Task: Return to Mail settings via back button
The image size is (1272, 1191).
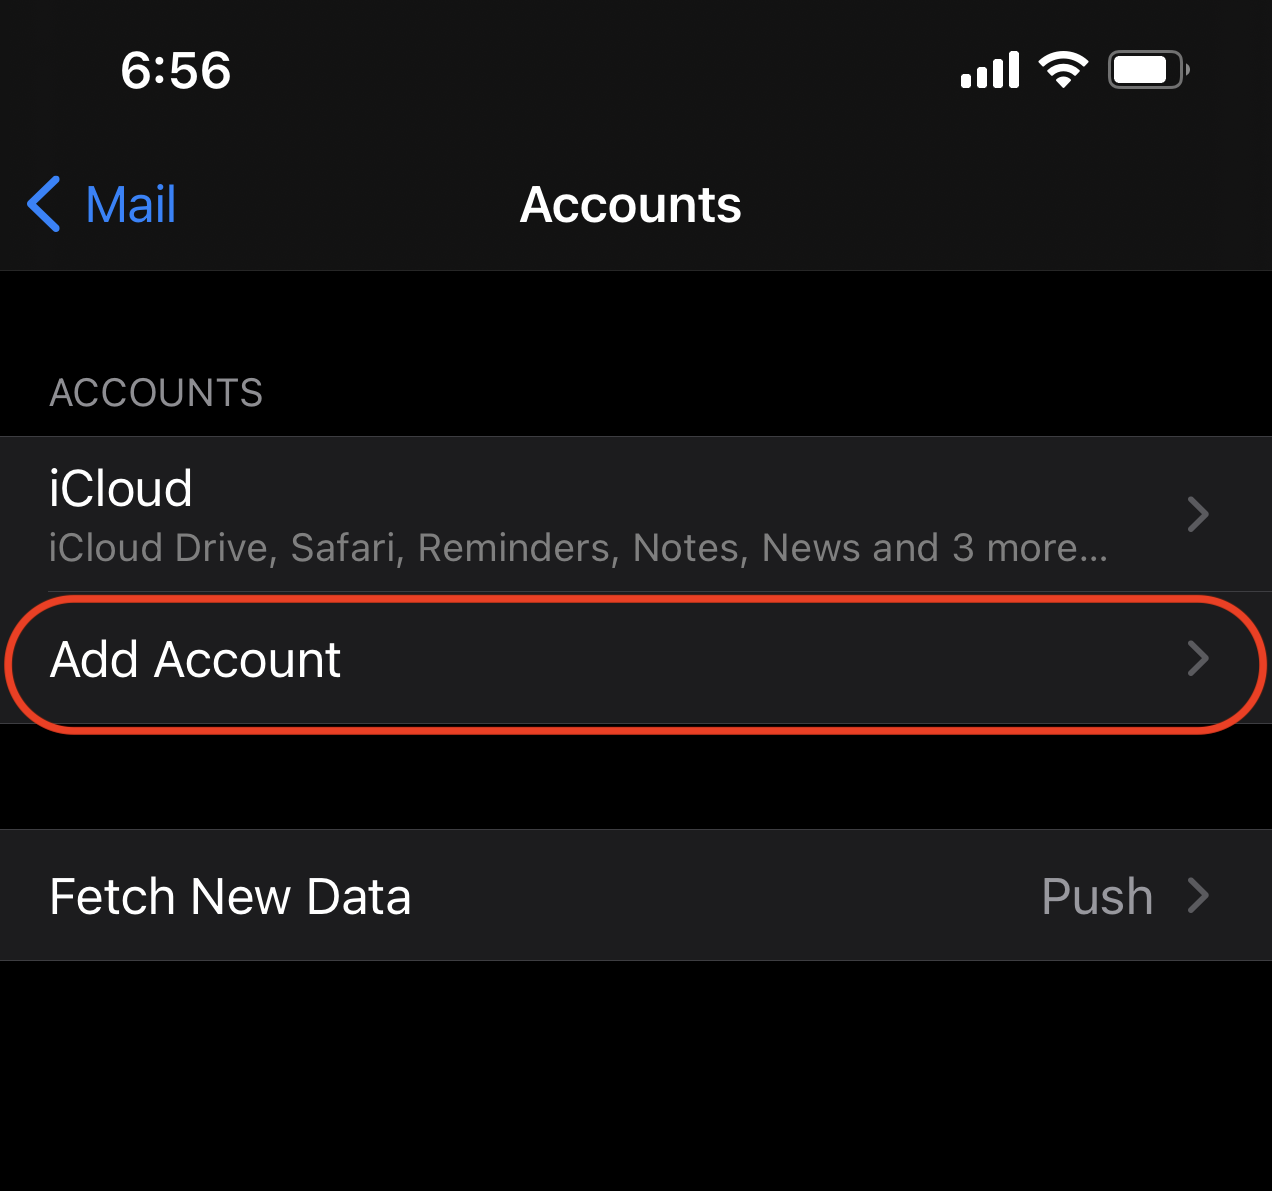Action: tap(100, 203)
